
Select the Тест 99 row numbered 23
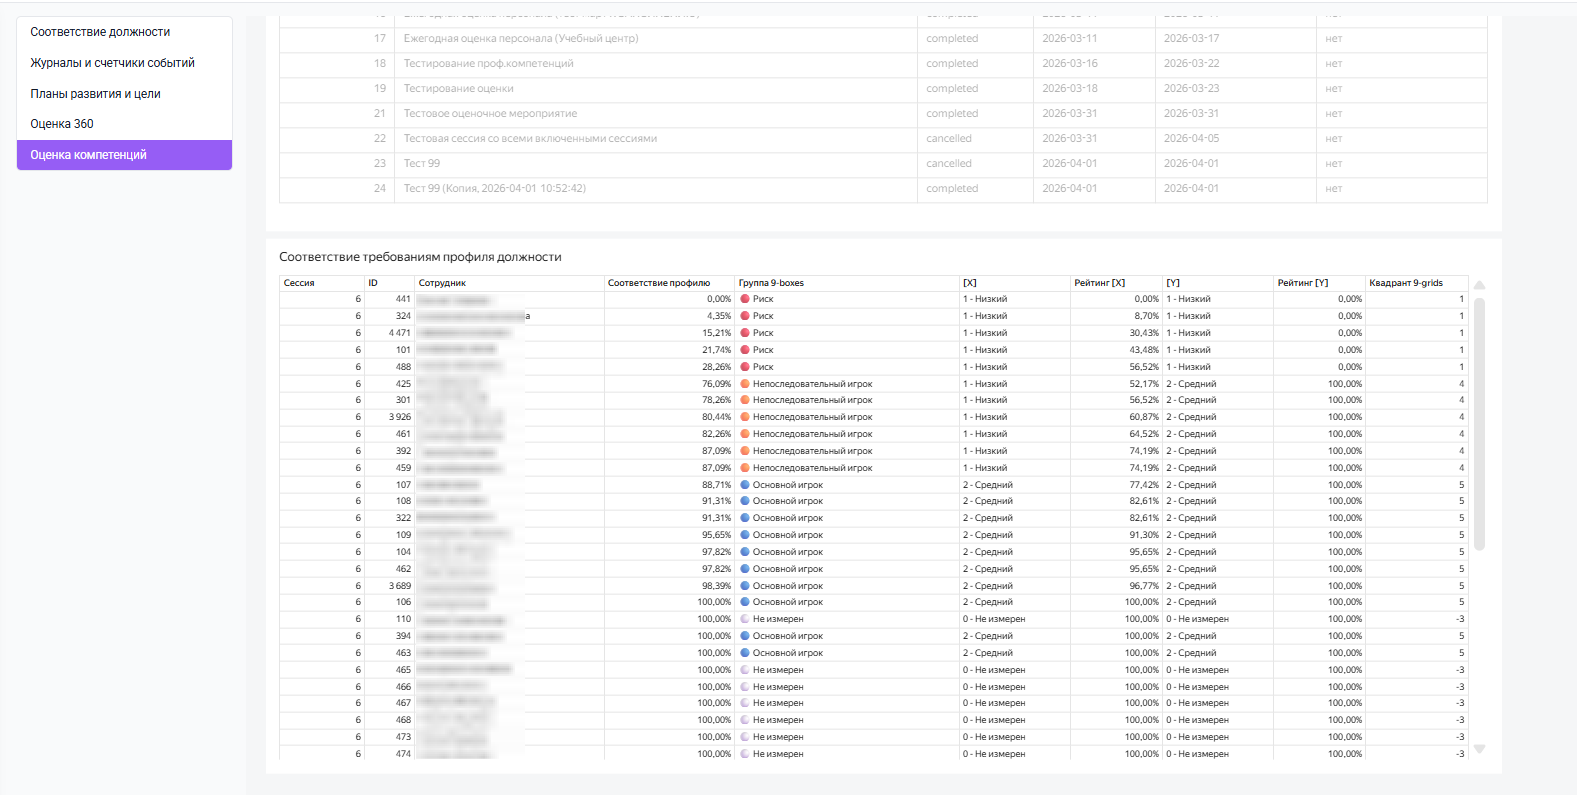(883, 163)
